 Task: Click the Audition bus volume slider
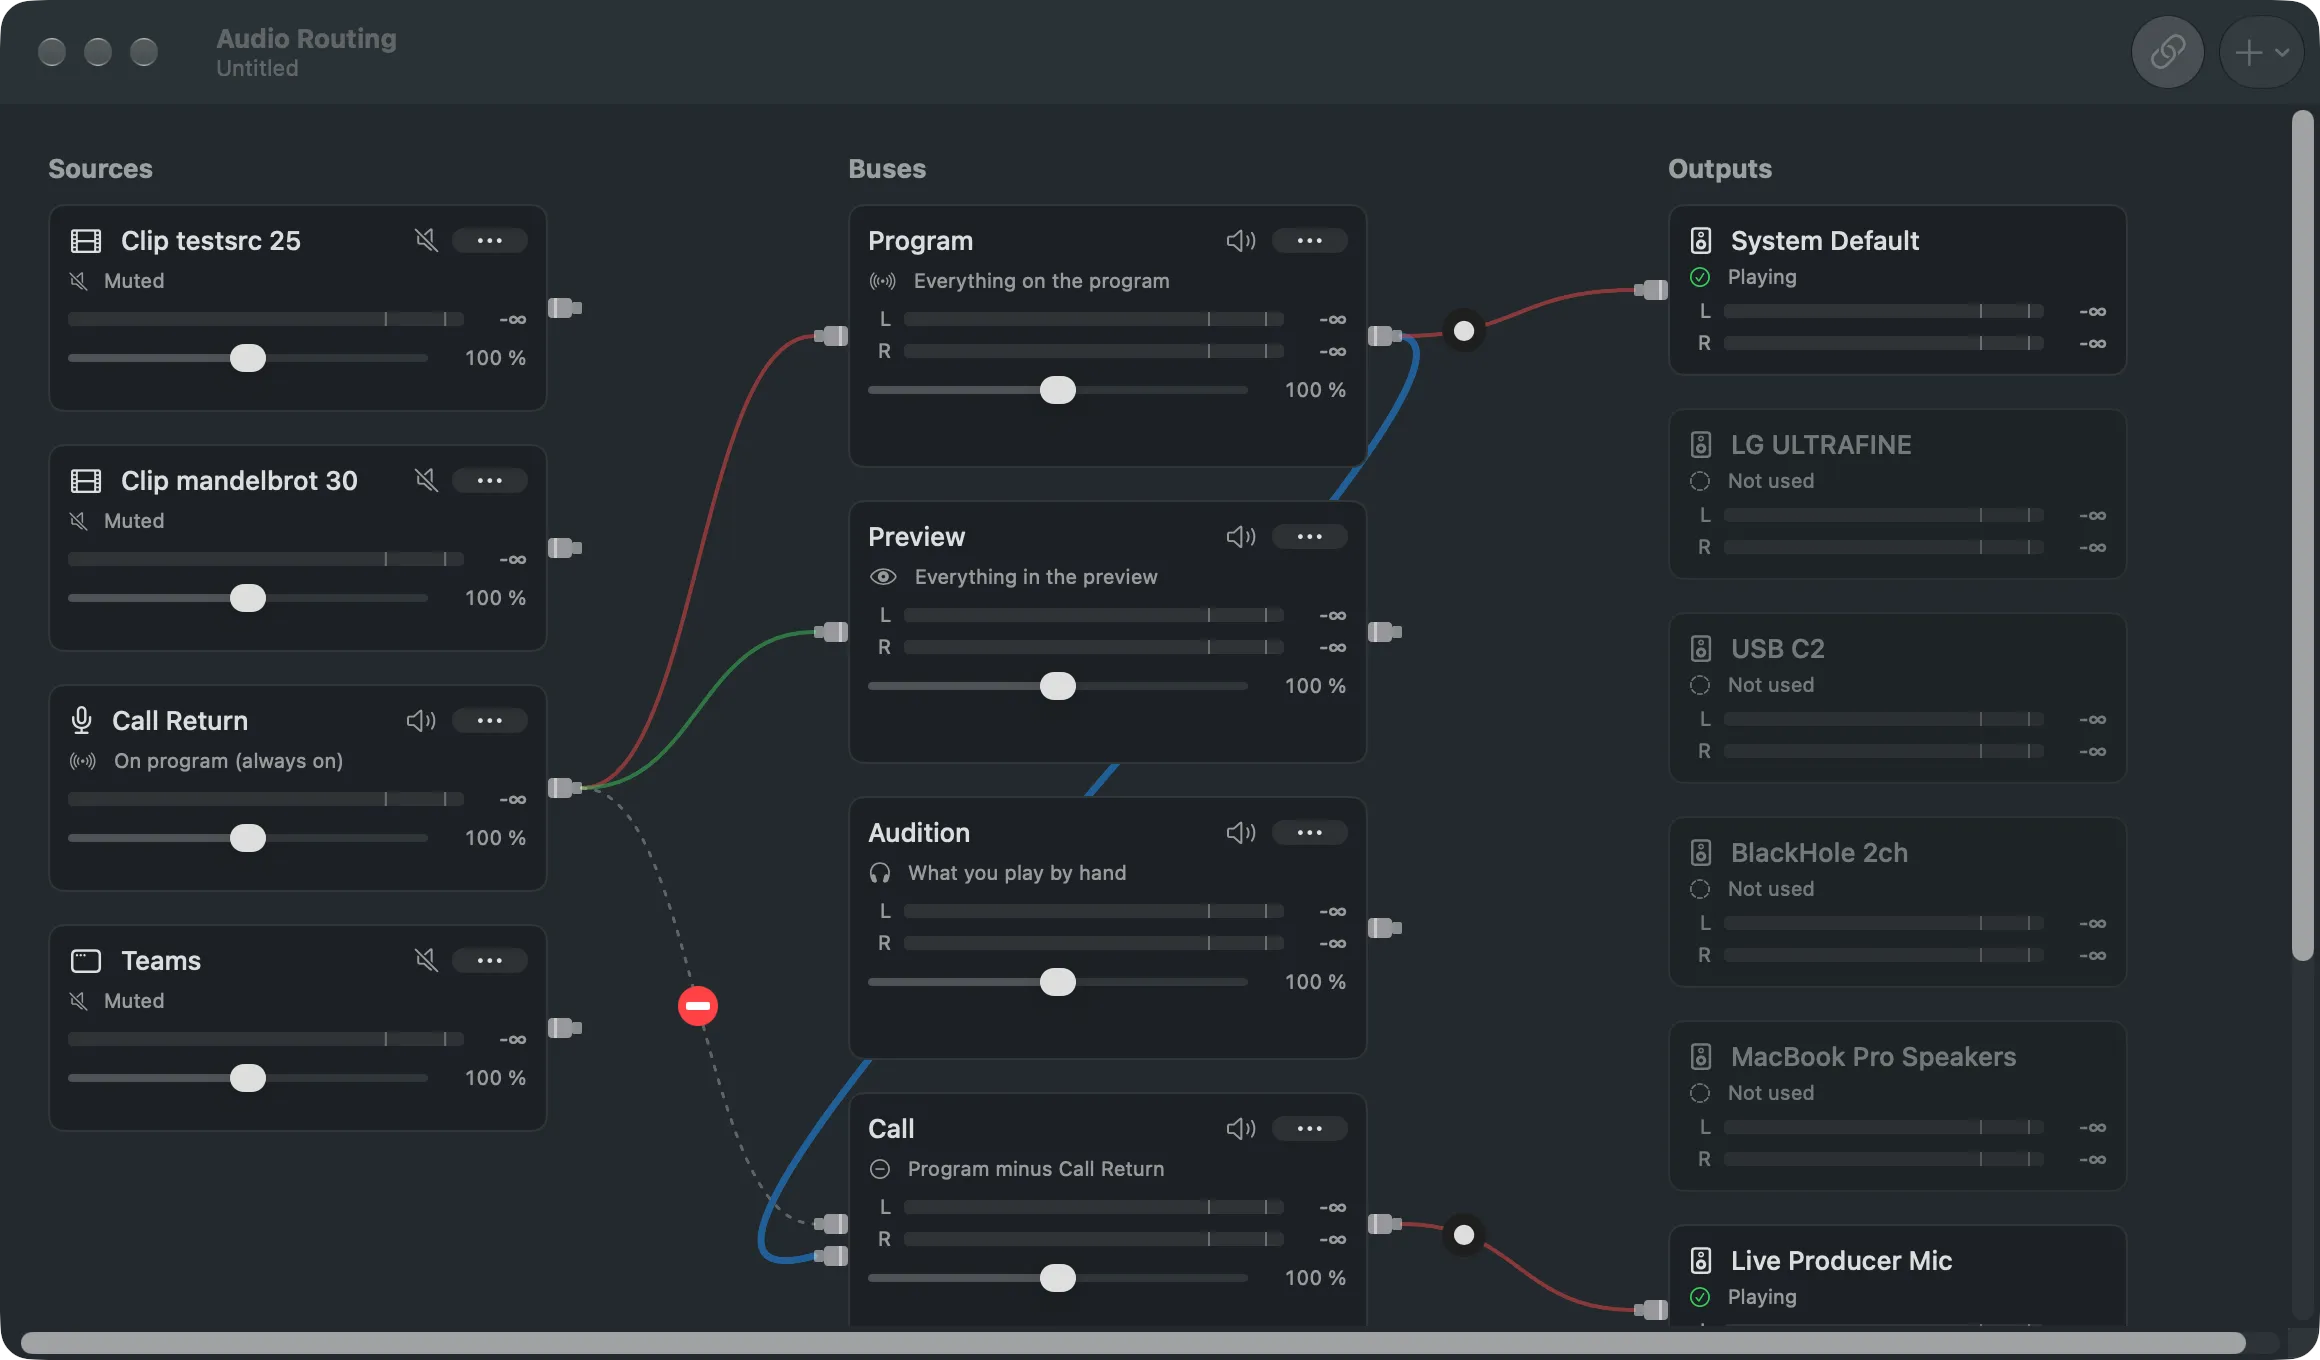(x=1058, y=982)
